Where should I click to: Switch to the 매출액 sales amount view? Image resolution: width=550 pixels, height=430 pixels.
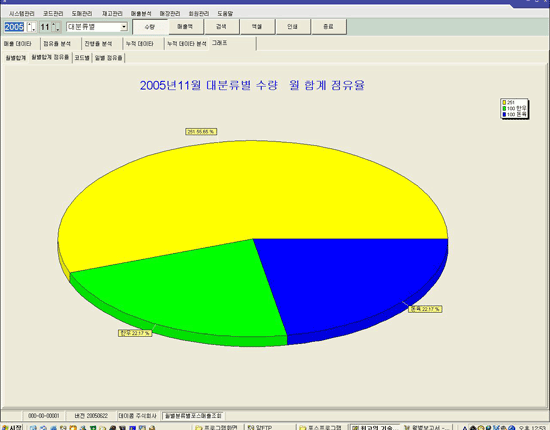pyautogui.click(x=185, y=27)
